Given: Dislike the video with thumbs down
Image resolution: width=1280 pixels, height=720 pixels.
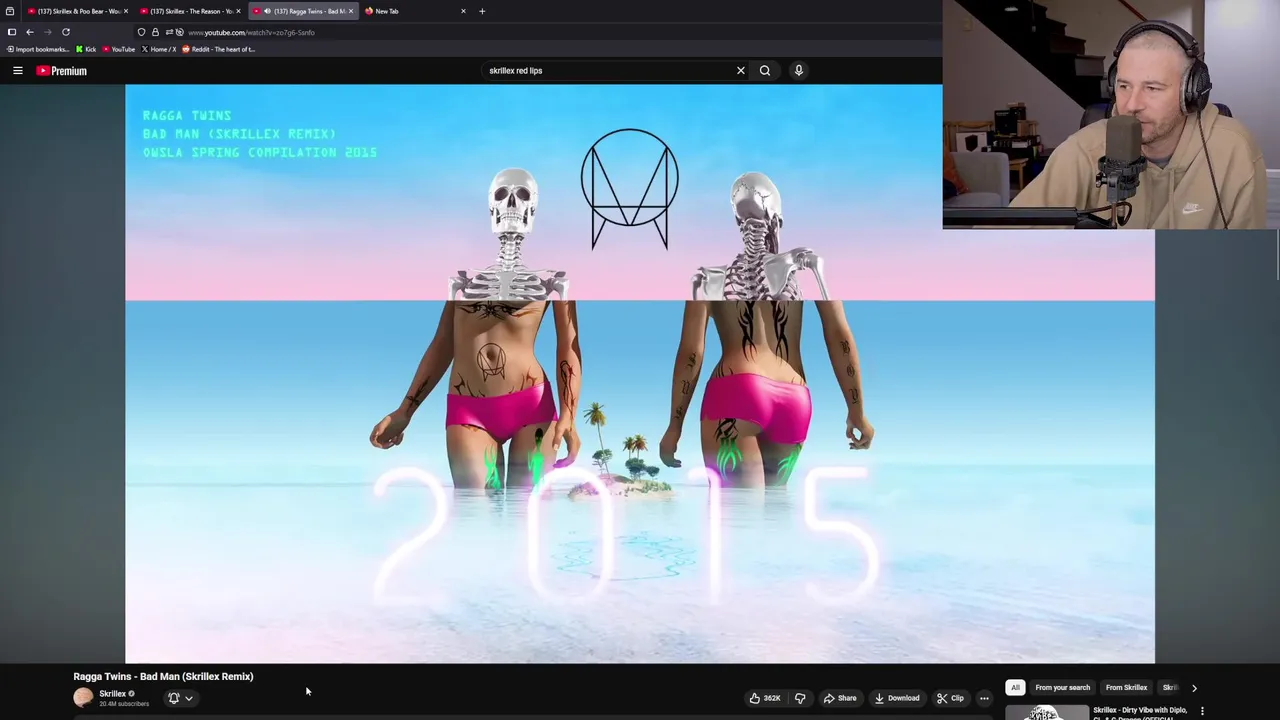Looking at the screenshot, I should (800, 698).
